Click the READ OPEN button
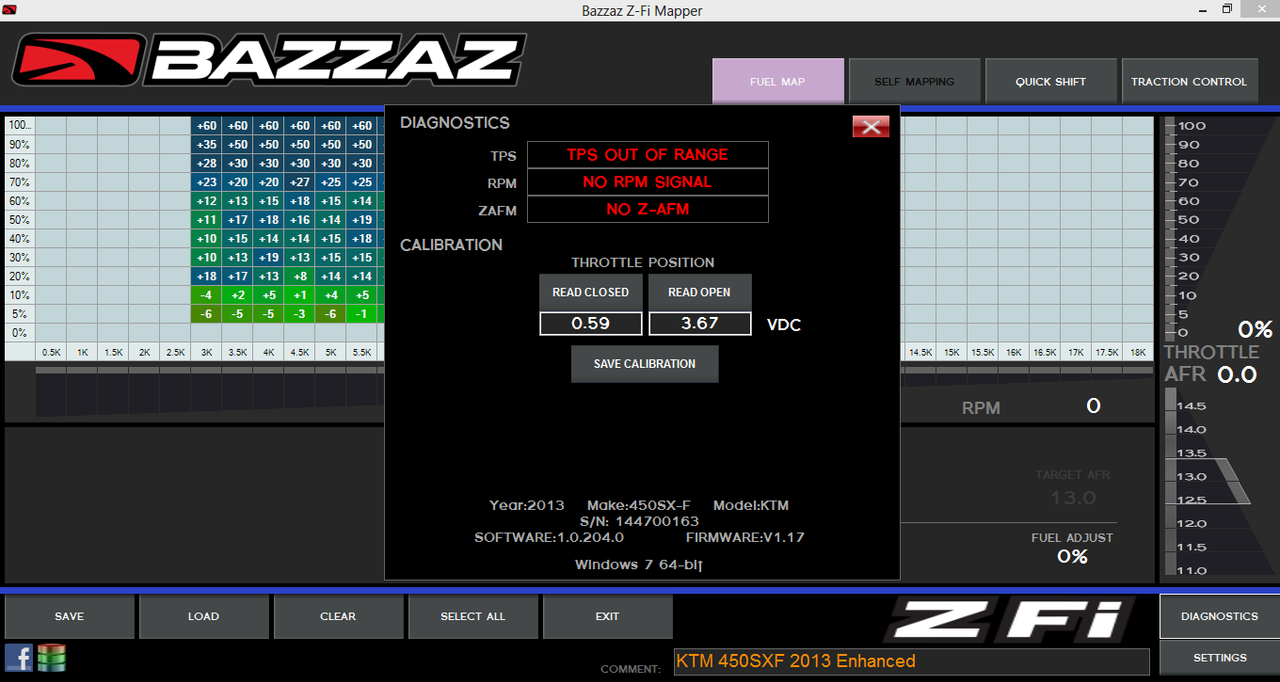1280x682 pixels. pos(700,292)
